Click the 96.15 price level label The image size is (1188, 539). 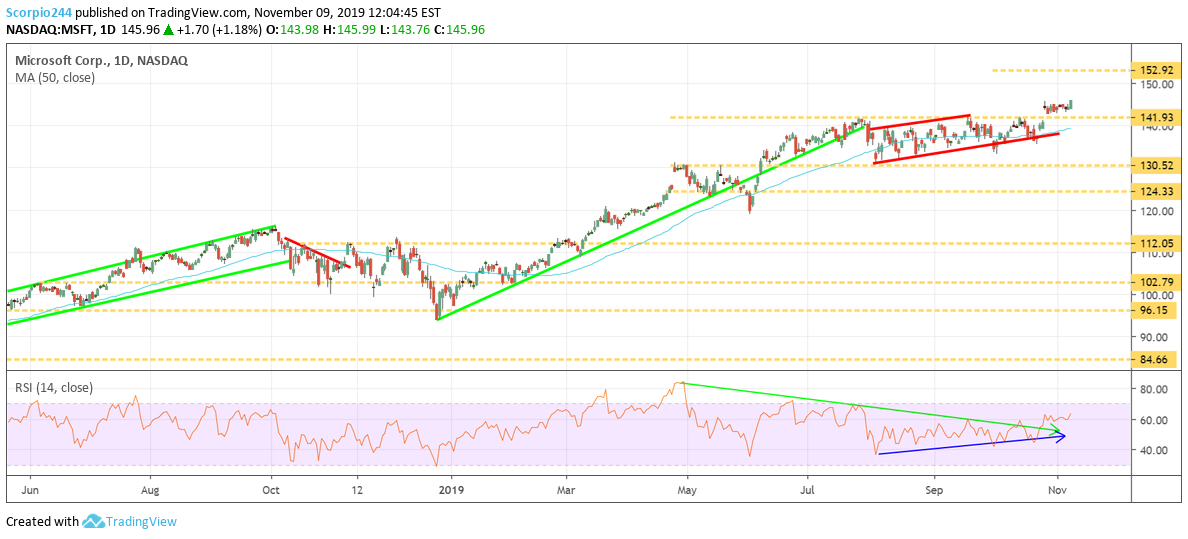click(1153, 310)
